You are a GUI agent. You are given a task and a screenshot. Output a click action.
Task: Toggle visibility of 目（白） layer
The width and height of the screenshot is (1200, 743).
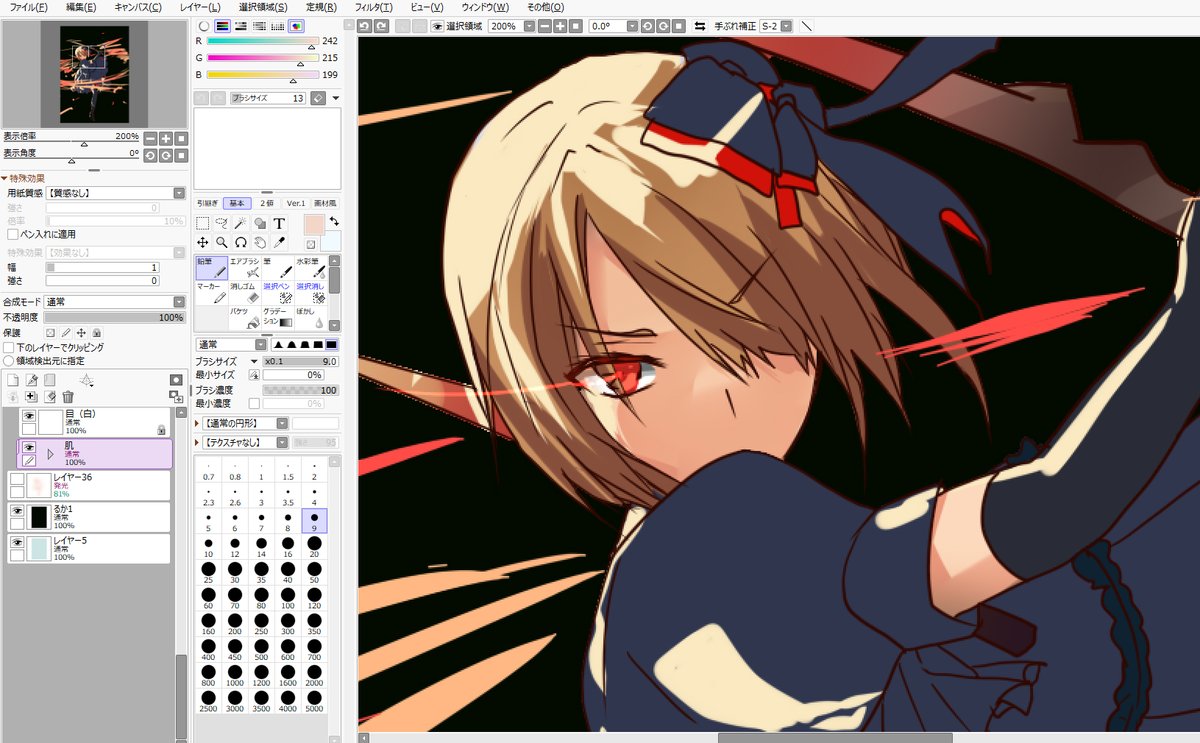(x=29, y=415)
